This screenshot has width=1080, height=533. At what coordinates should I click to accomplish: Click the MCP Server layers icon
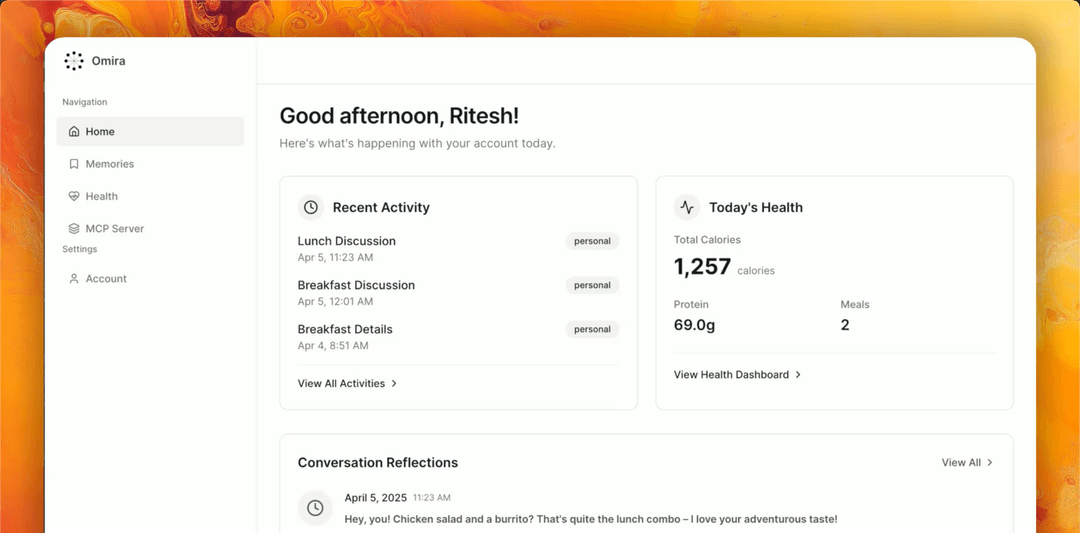pos(74,229)
